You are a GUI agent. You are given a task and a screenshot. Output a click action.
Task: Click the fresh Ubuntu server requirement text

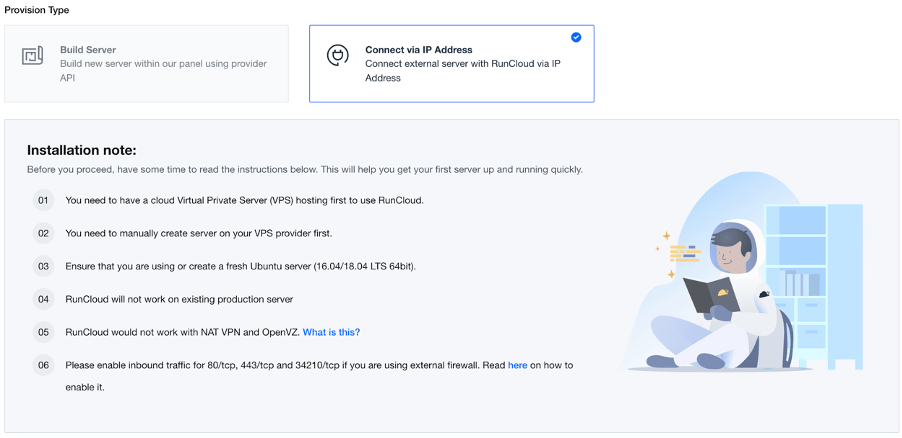click(x=240, y=266)
